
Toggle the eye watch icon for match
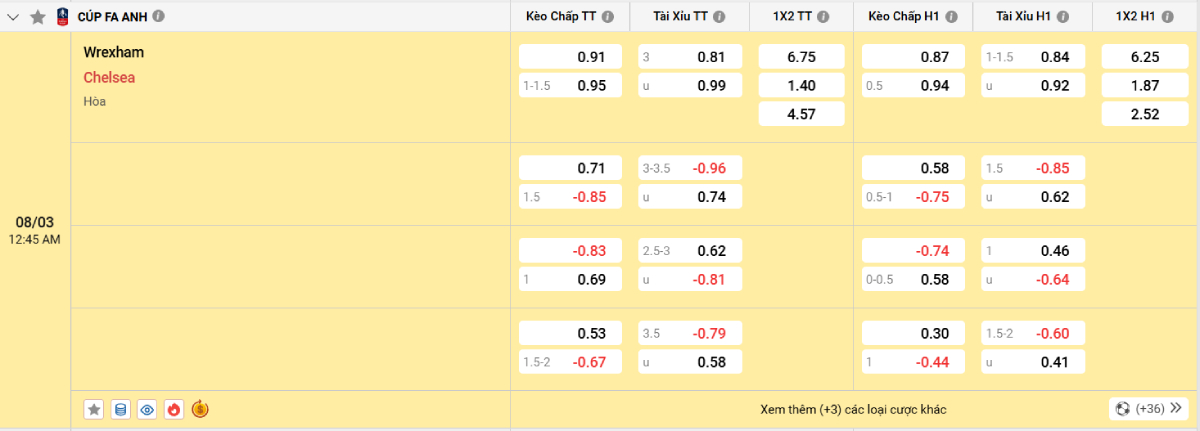point(147,409)
